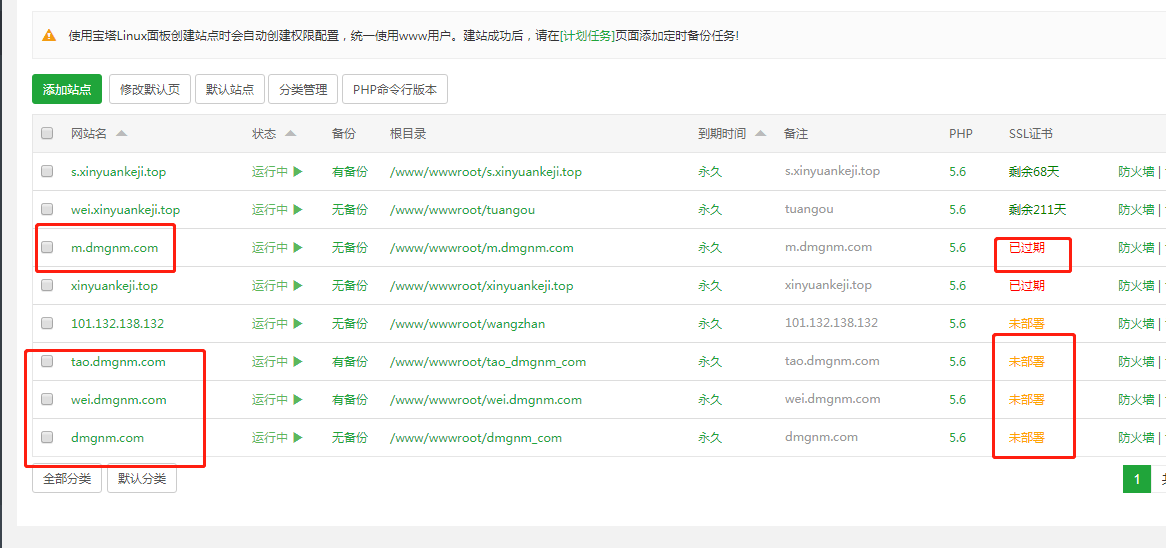The image size is (1166, 548).
Task: Click 有备份 in tao.dmgnm.com row
Action: click(350, 361)
